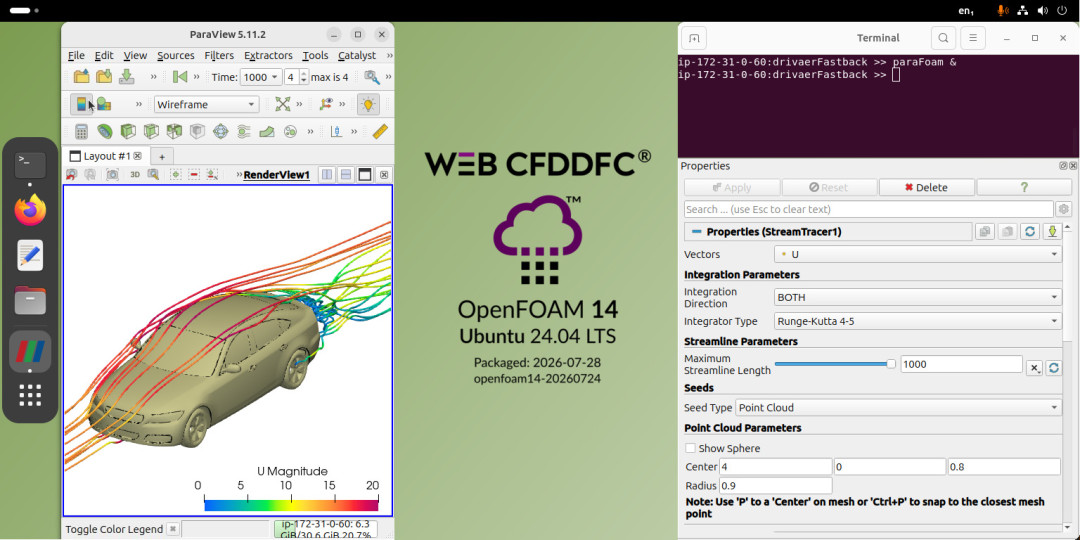Screen dimensions: 1080x540
Task: Open the Extractors menu
Action: [x=268, y=55]
